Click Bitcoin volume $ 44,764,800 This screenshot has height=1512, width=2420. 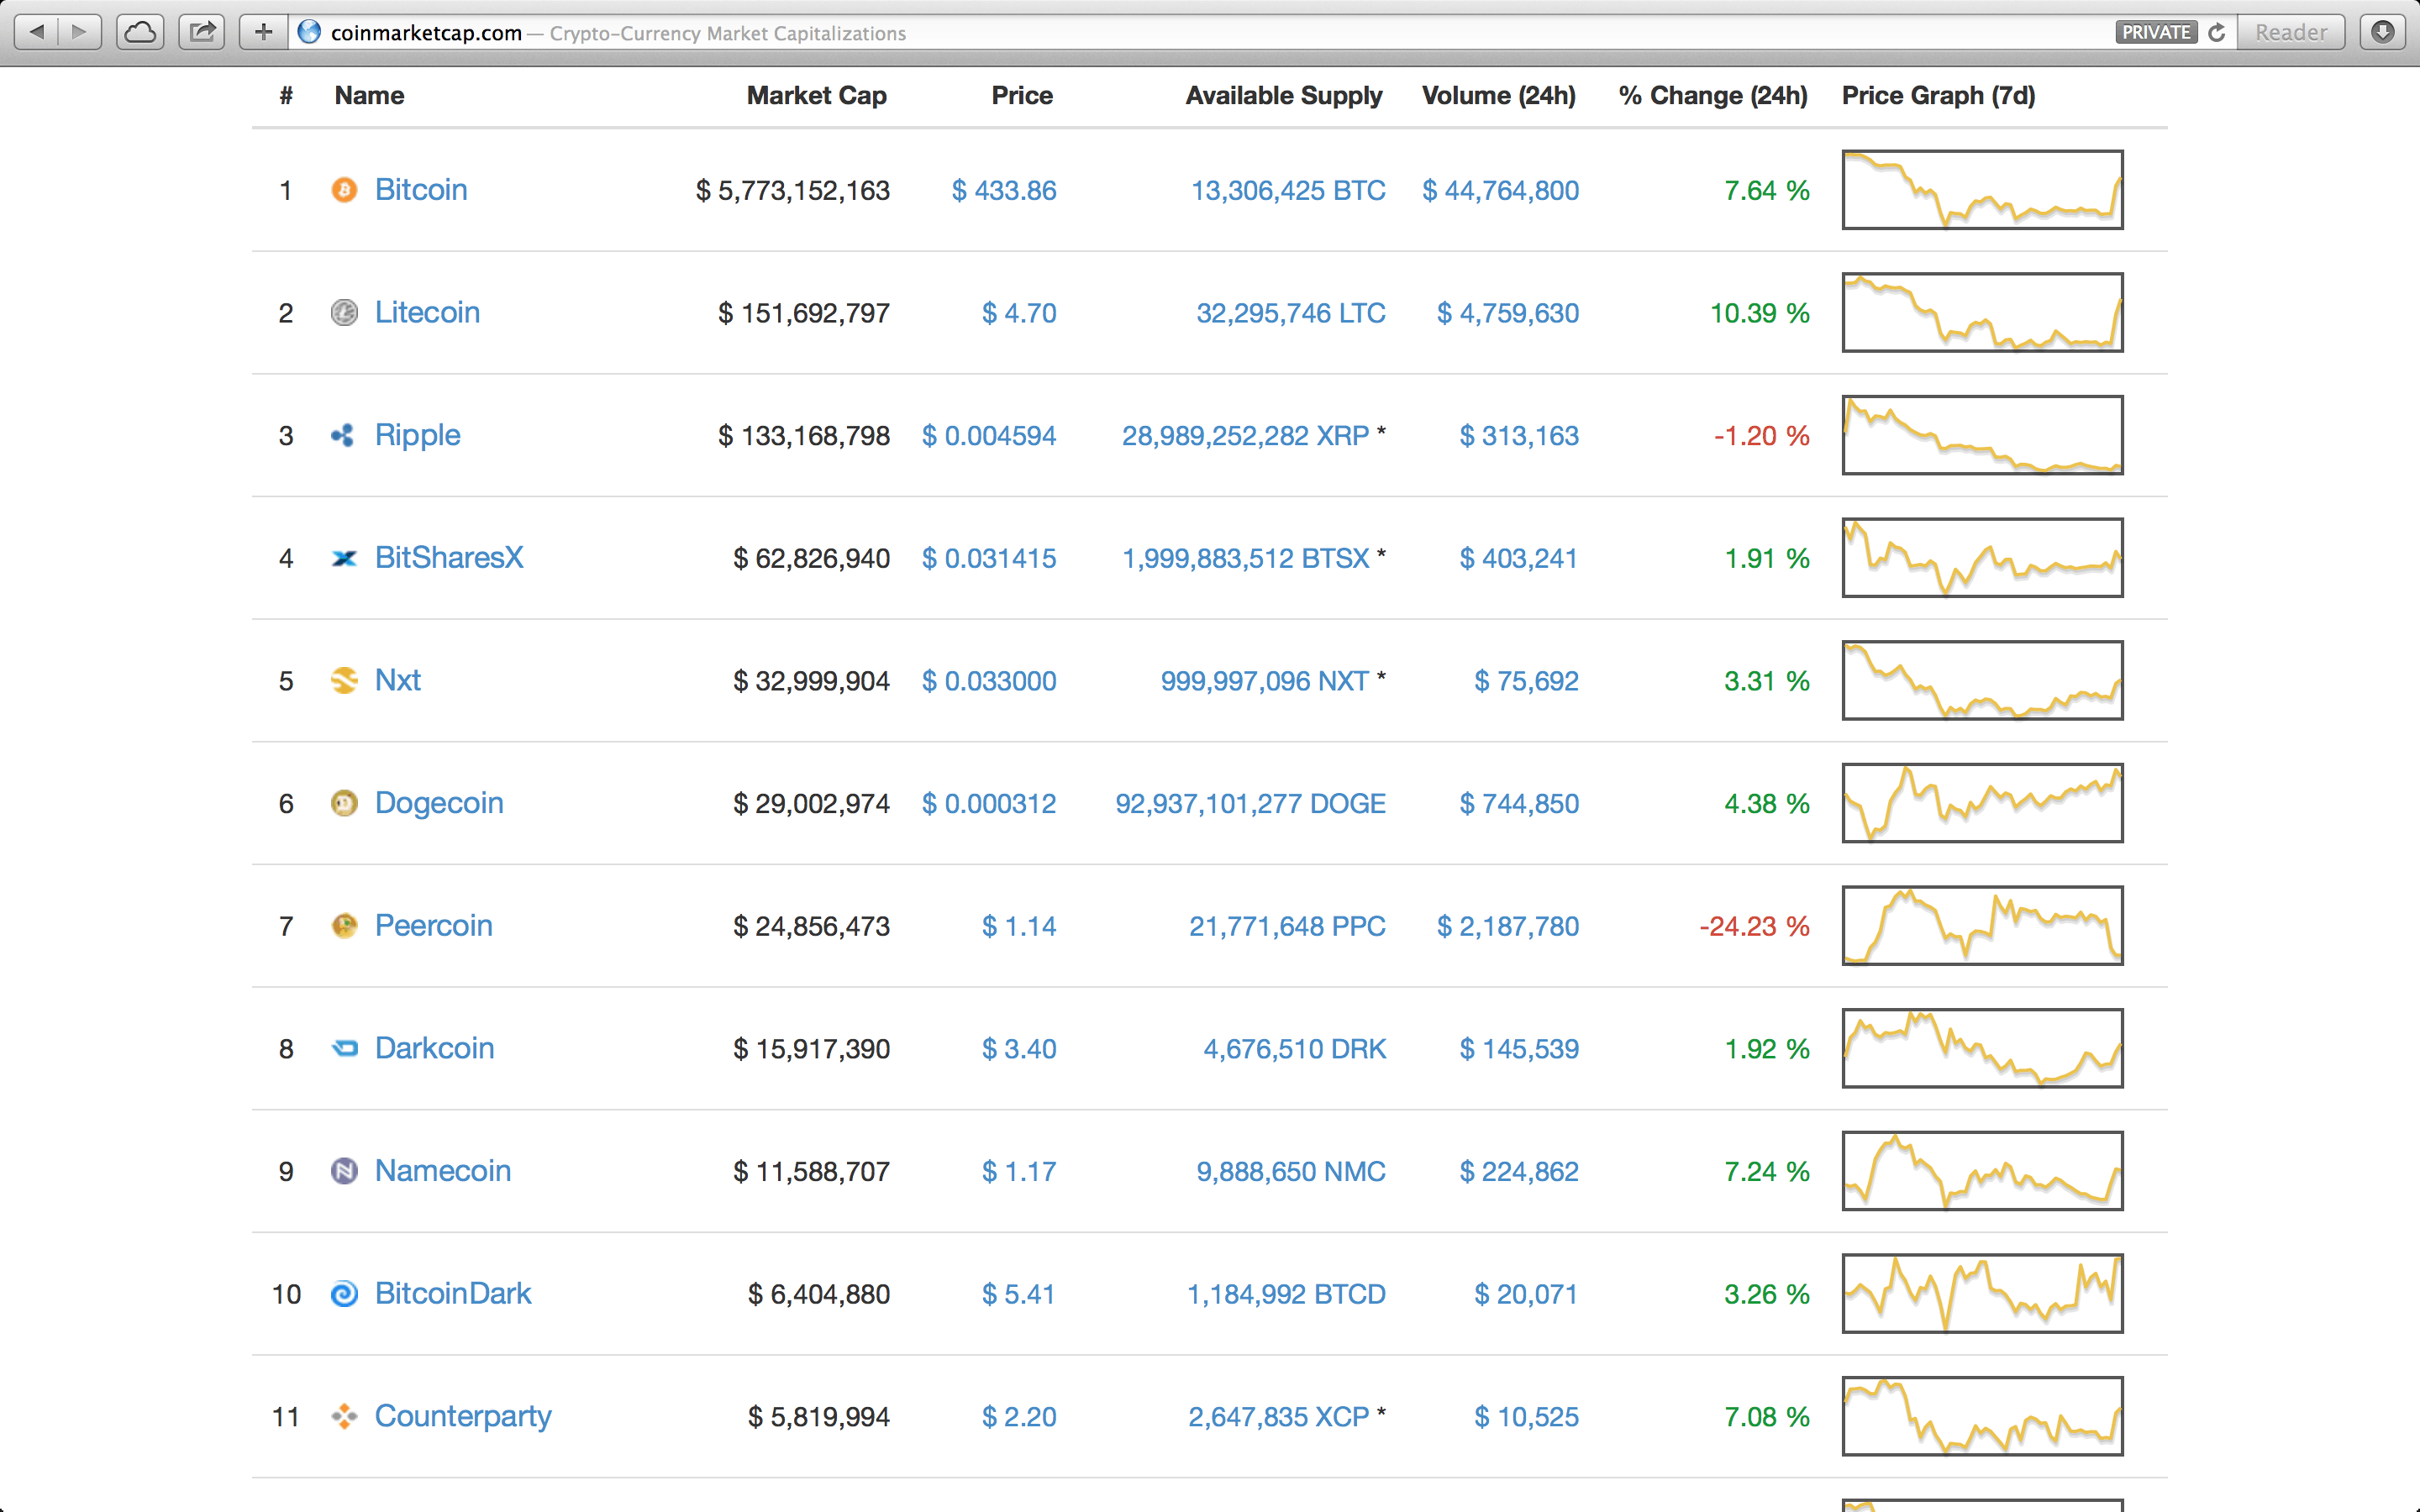point(1500,190)
